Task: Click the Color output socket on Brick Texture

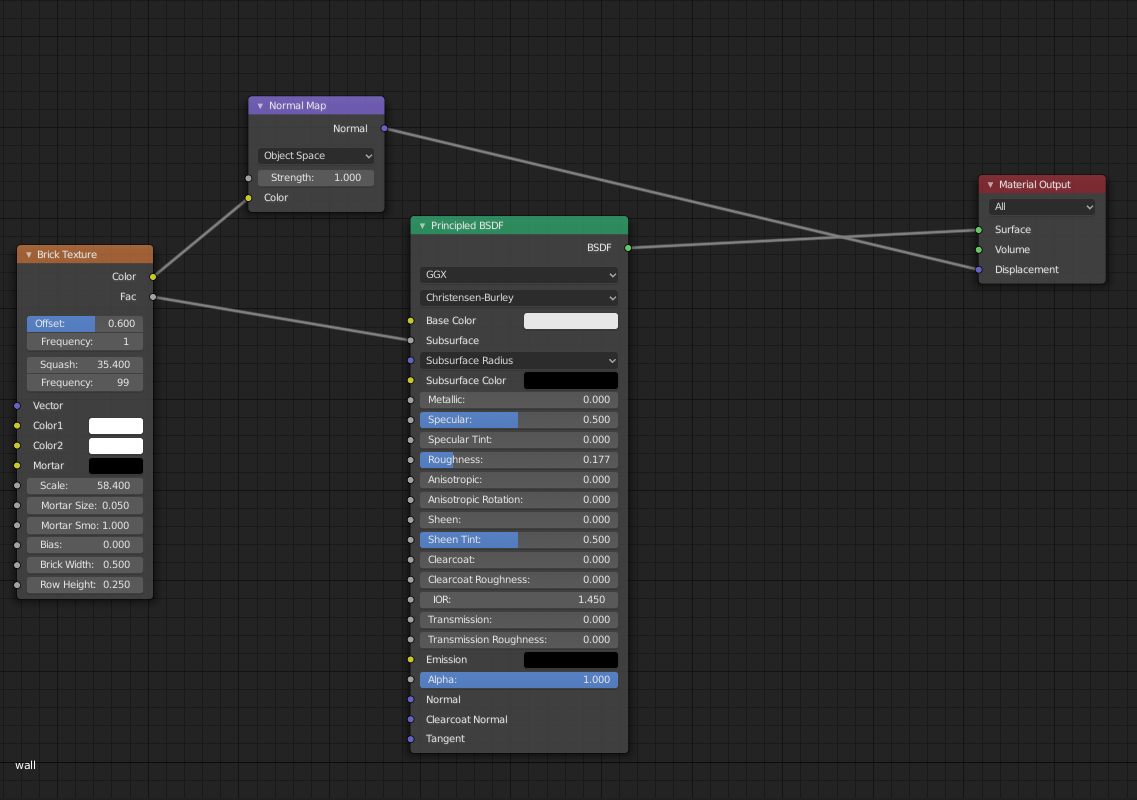Action: coord(152,276)
